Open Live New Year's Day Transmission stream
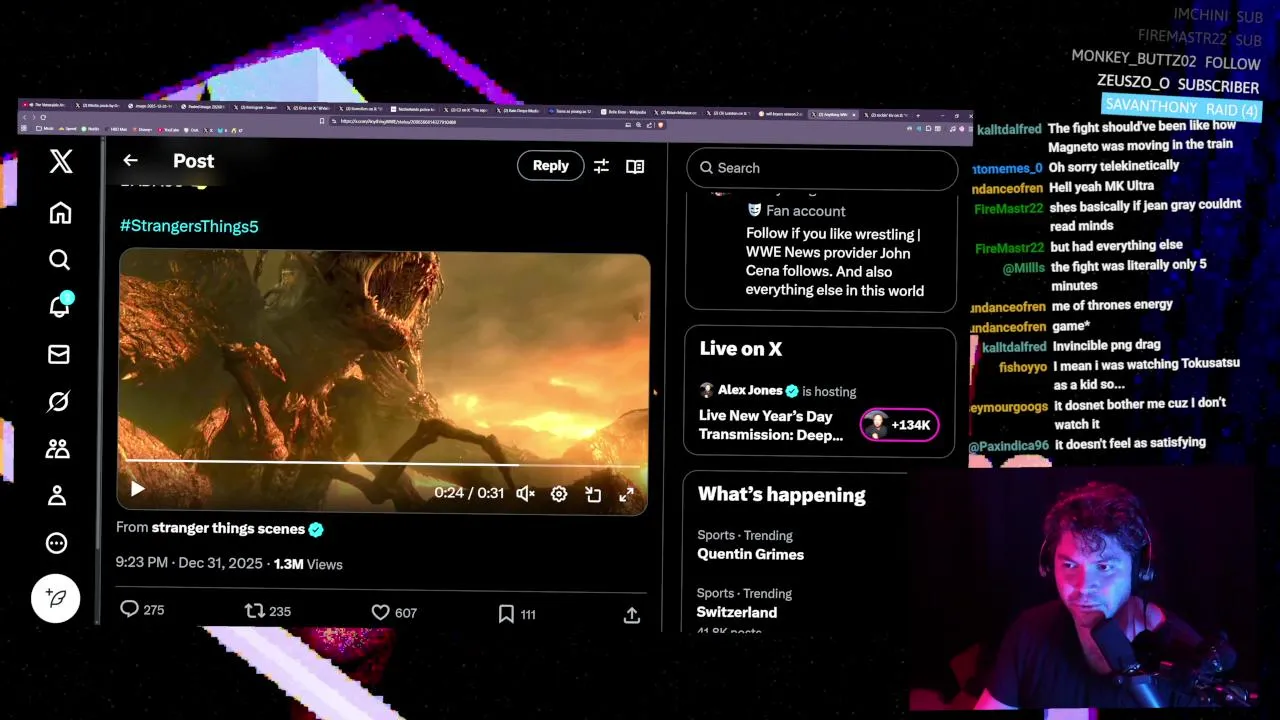This screenshot has height=720, width=1280. pos(771,425)
